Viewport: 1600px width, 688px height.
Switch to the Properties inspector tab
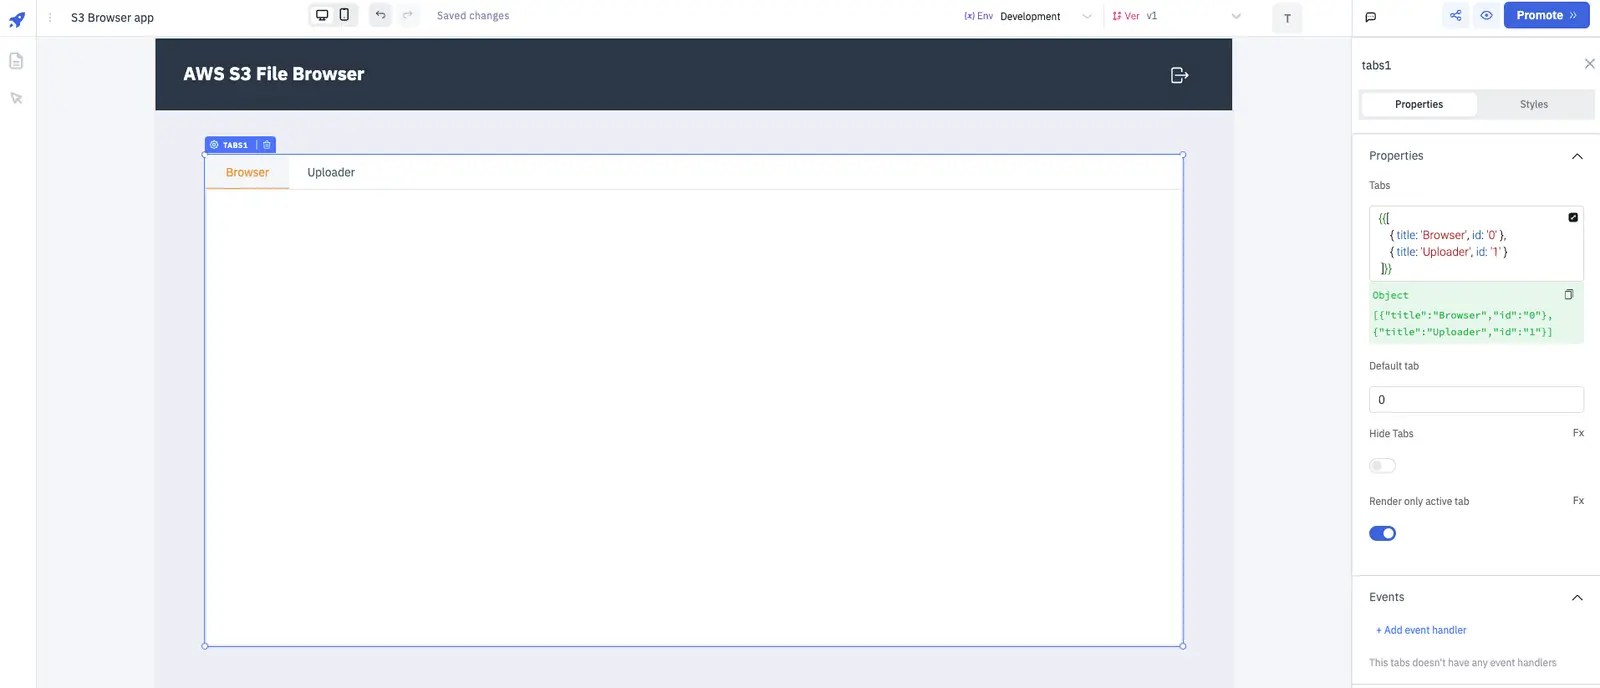click(x=1418, y=104)
